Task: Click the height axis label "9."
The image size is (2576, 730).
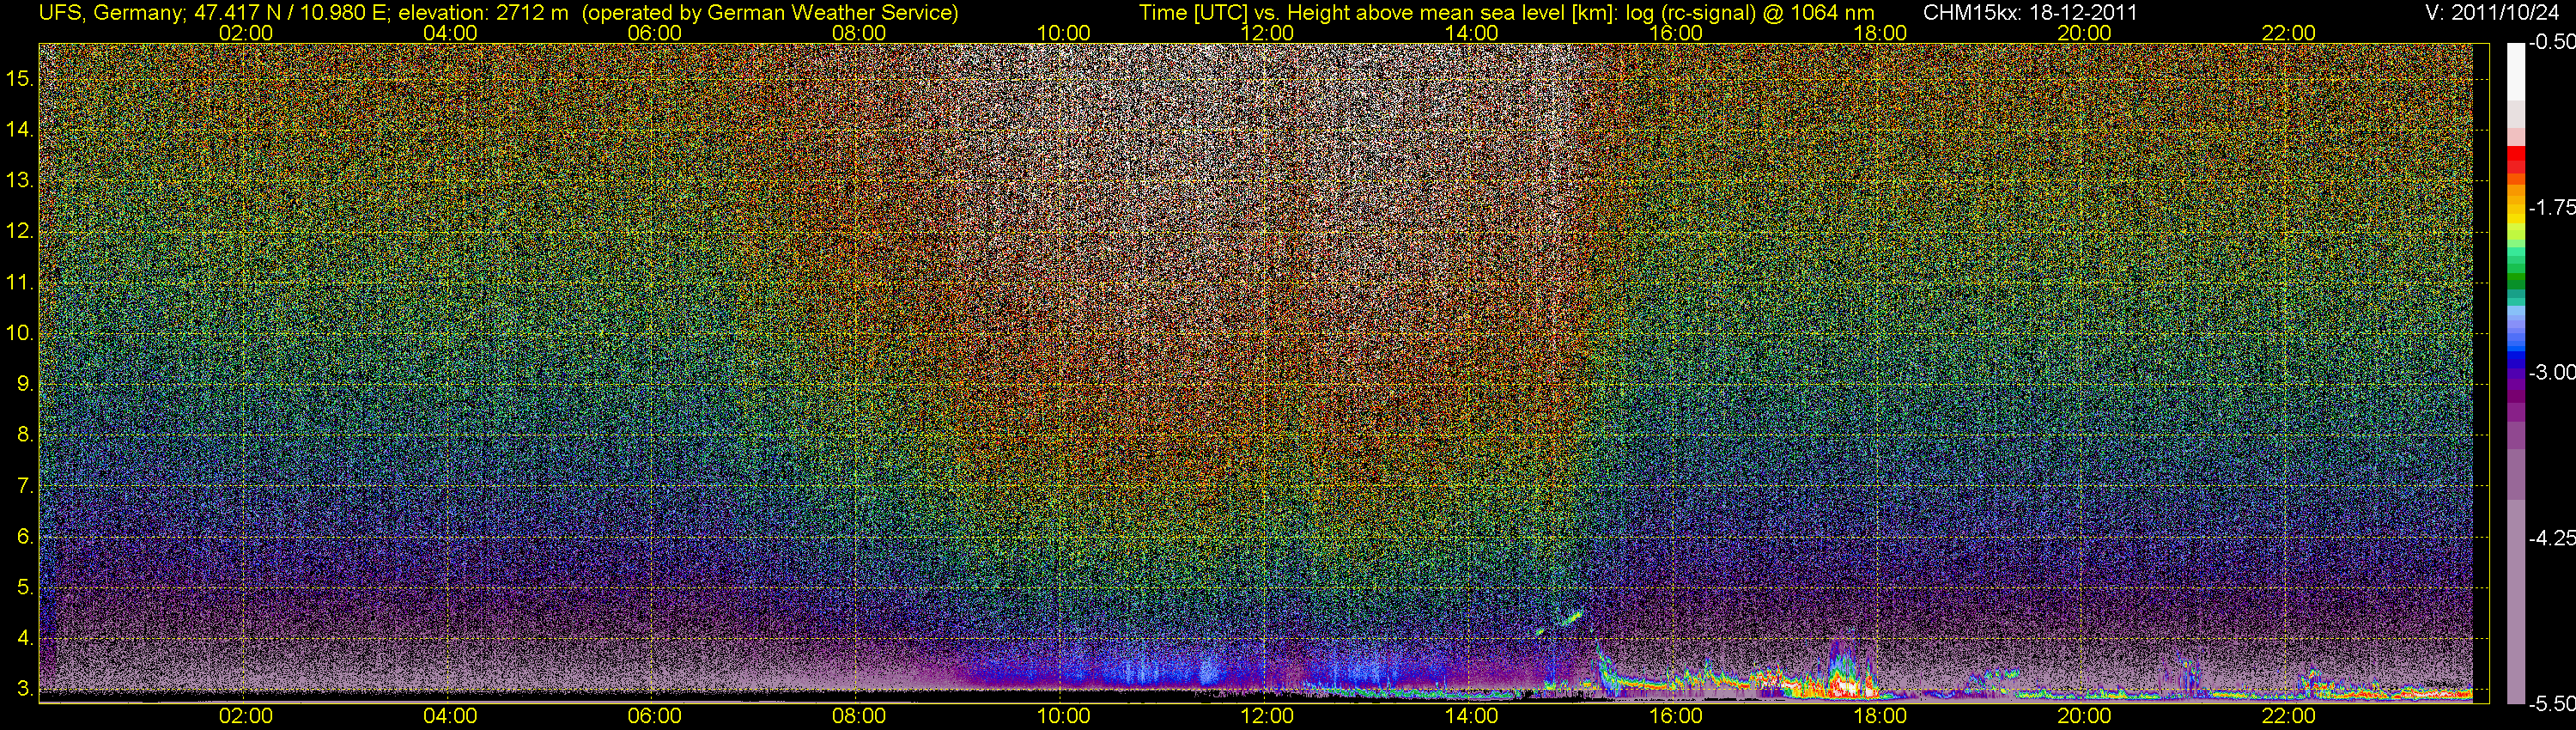Action: (25, 384)
